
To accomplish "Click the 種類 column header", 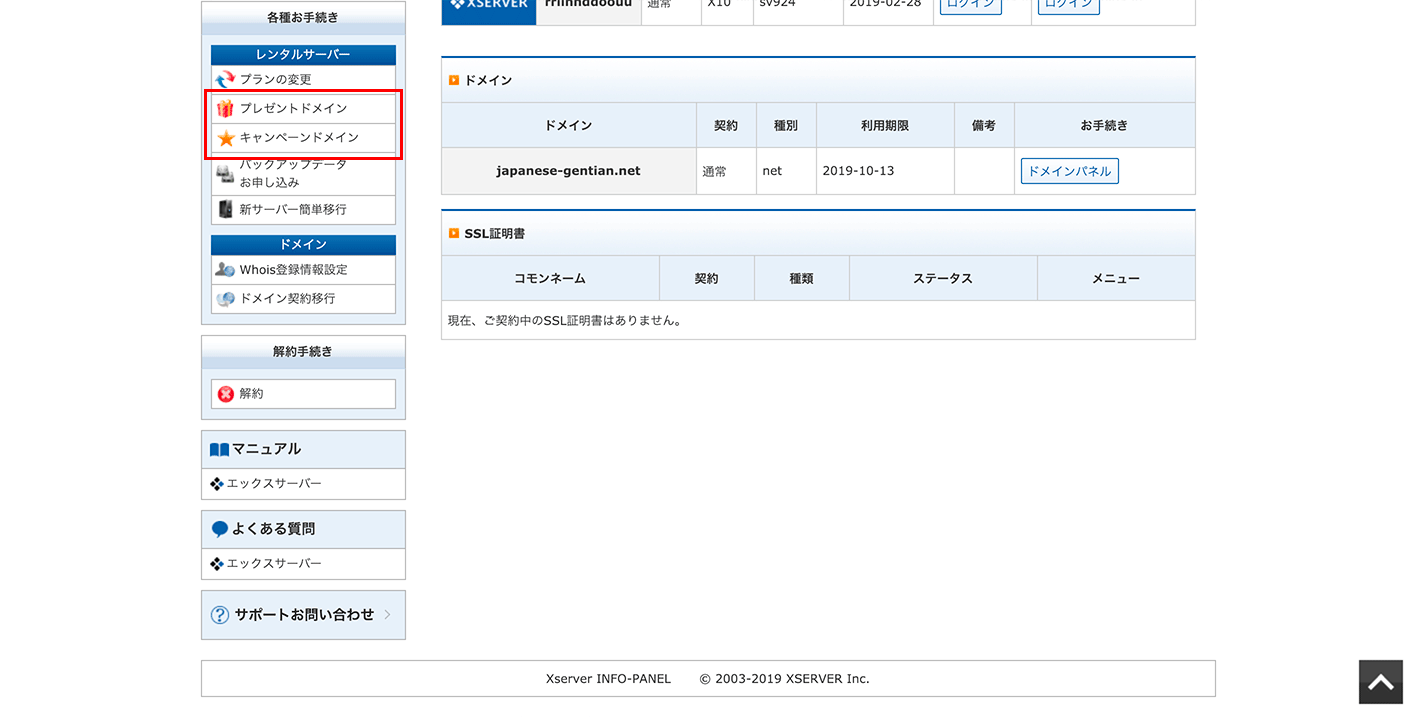I will click(x=801, y=279).
